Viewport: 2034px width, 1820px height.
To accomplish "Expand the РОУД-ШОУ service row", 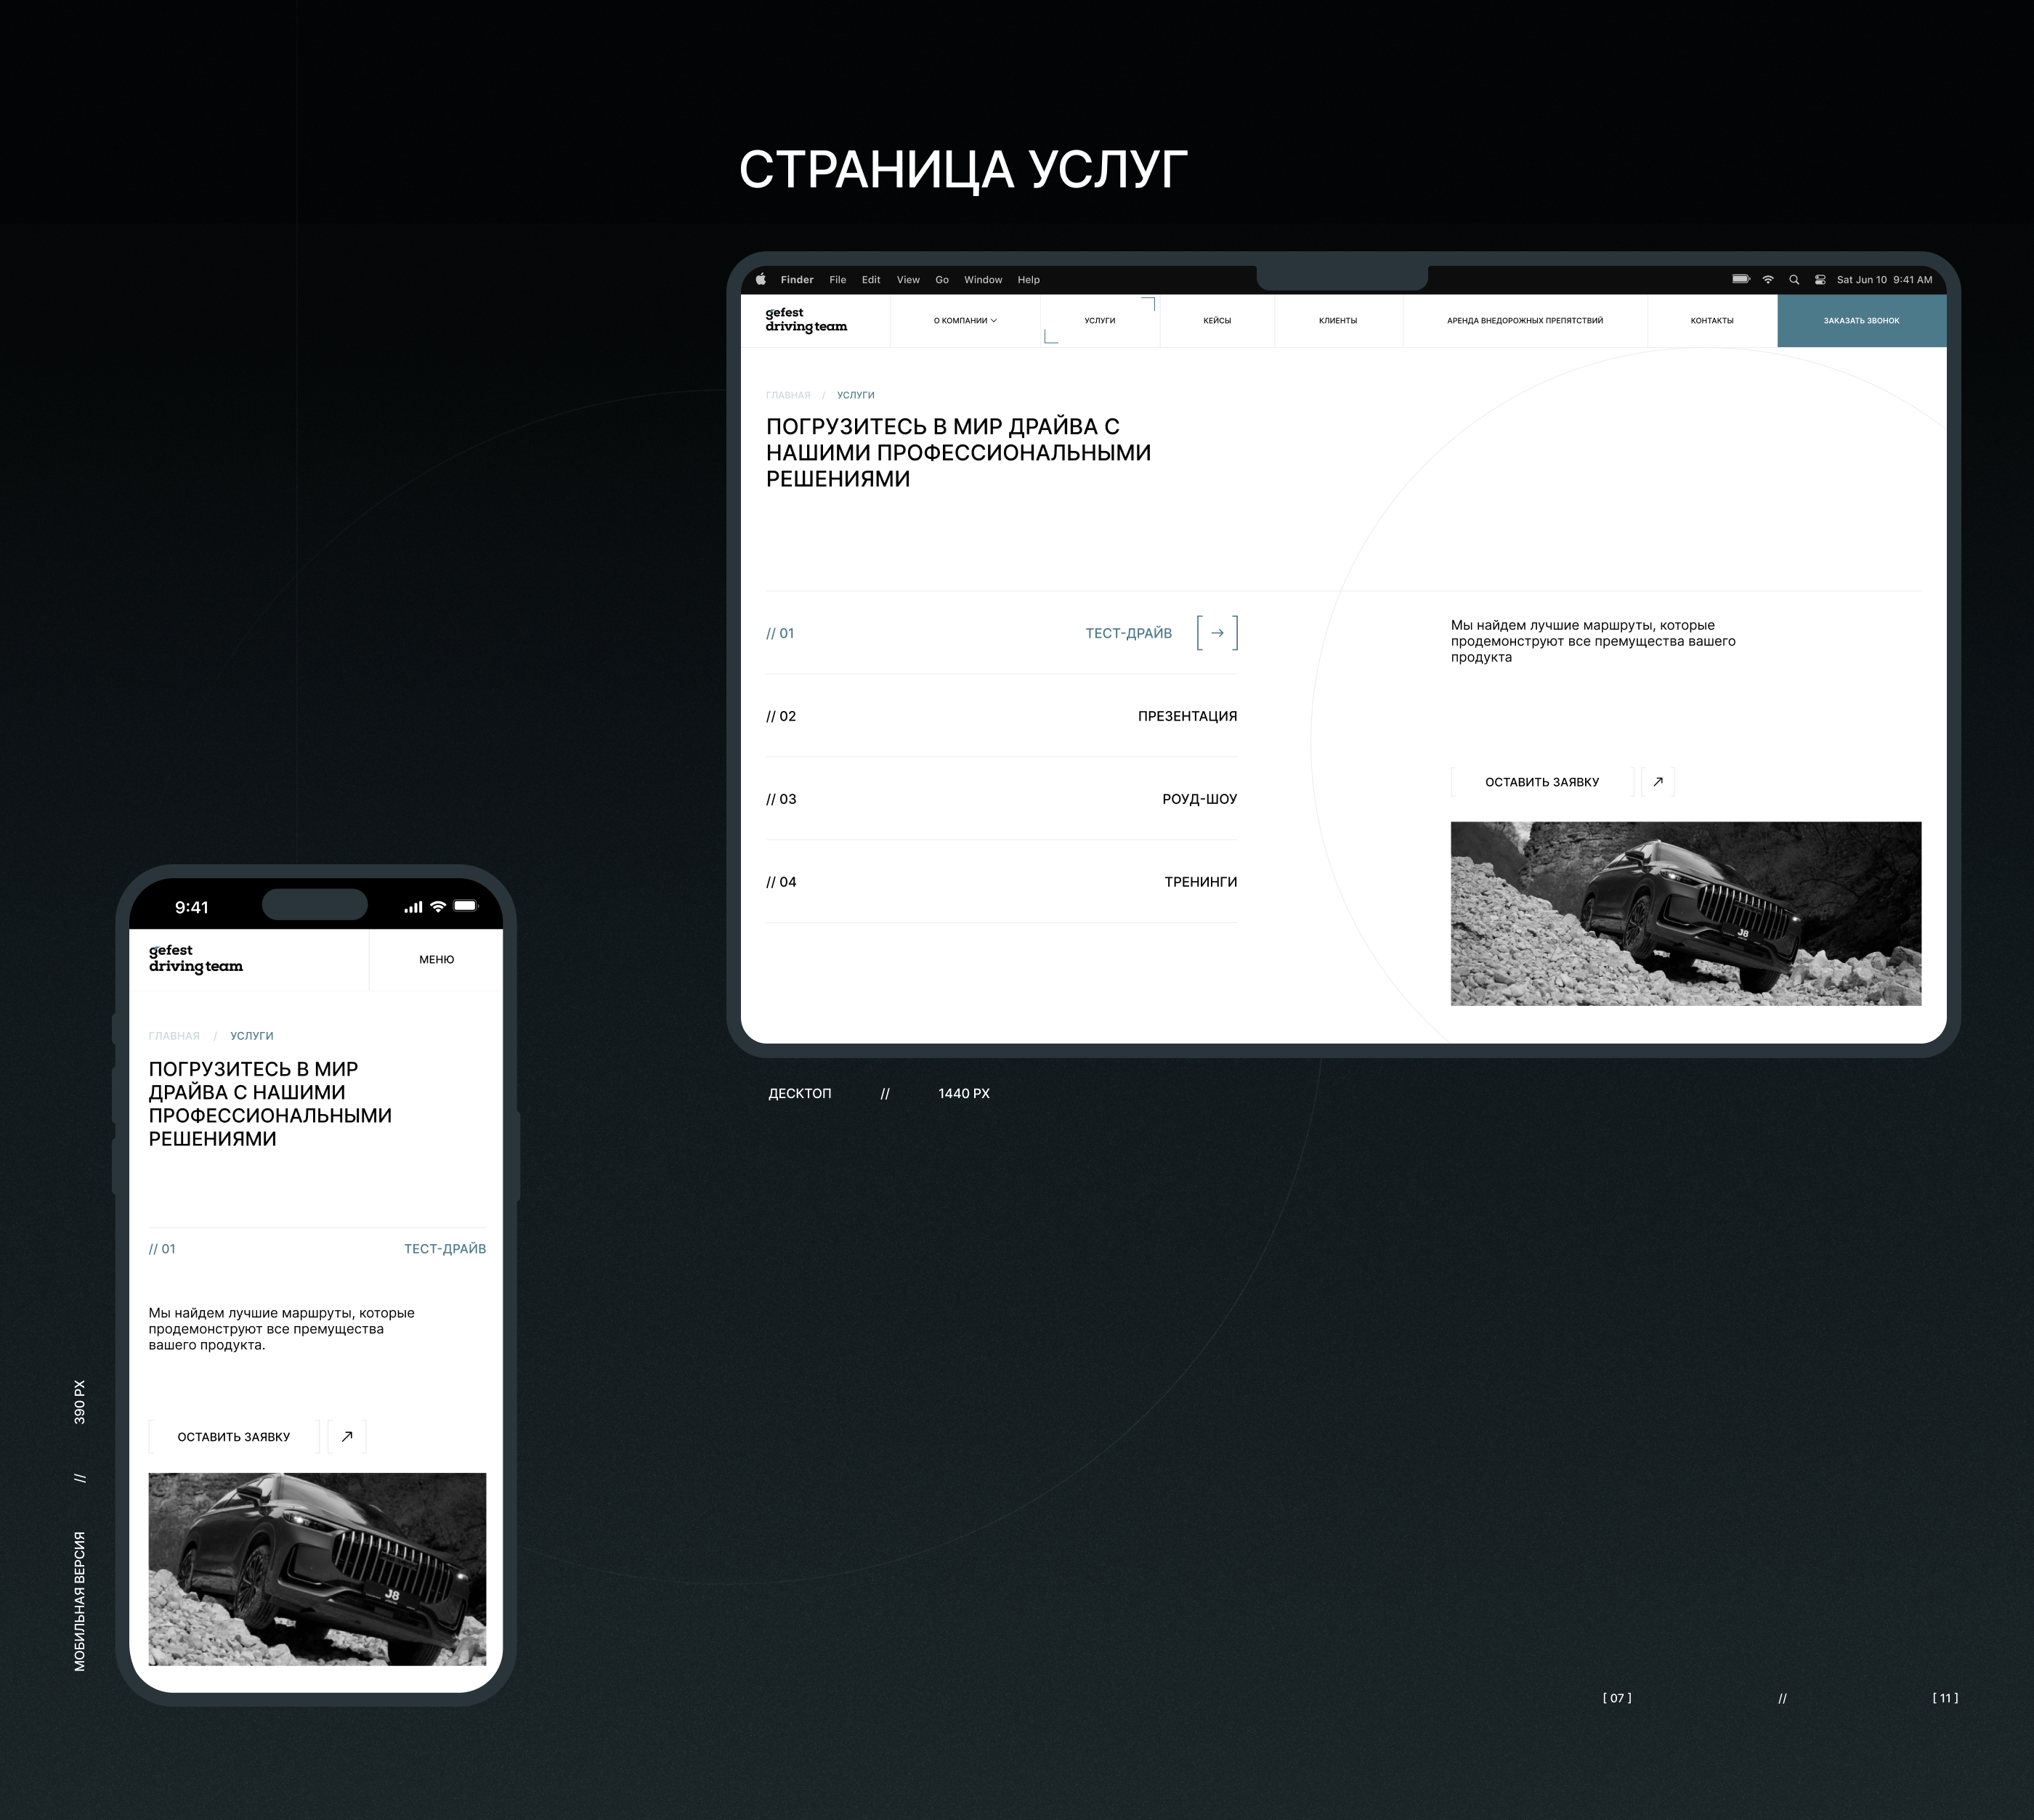I will pos(1199,799).
